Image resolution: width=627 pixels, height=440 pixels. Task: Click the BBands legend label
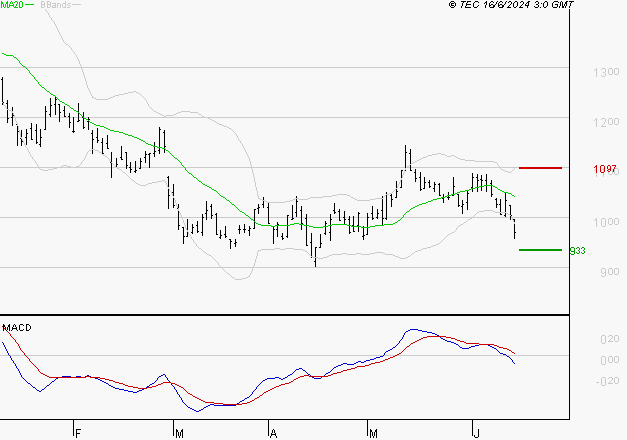(x=56, y=5)
